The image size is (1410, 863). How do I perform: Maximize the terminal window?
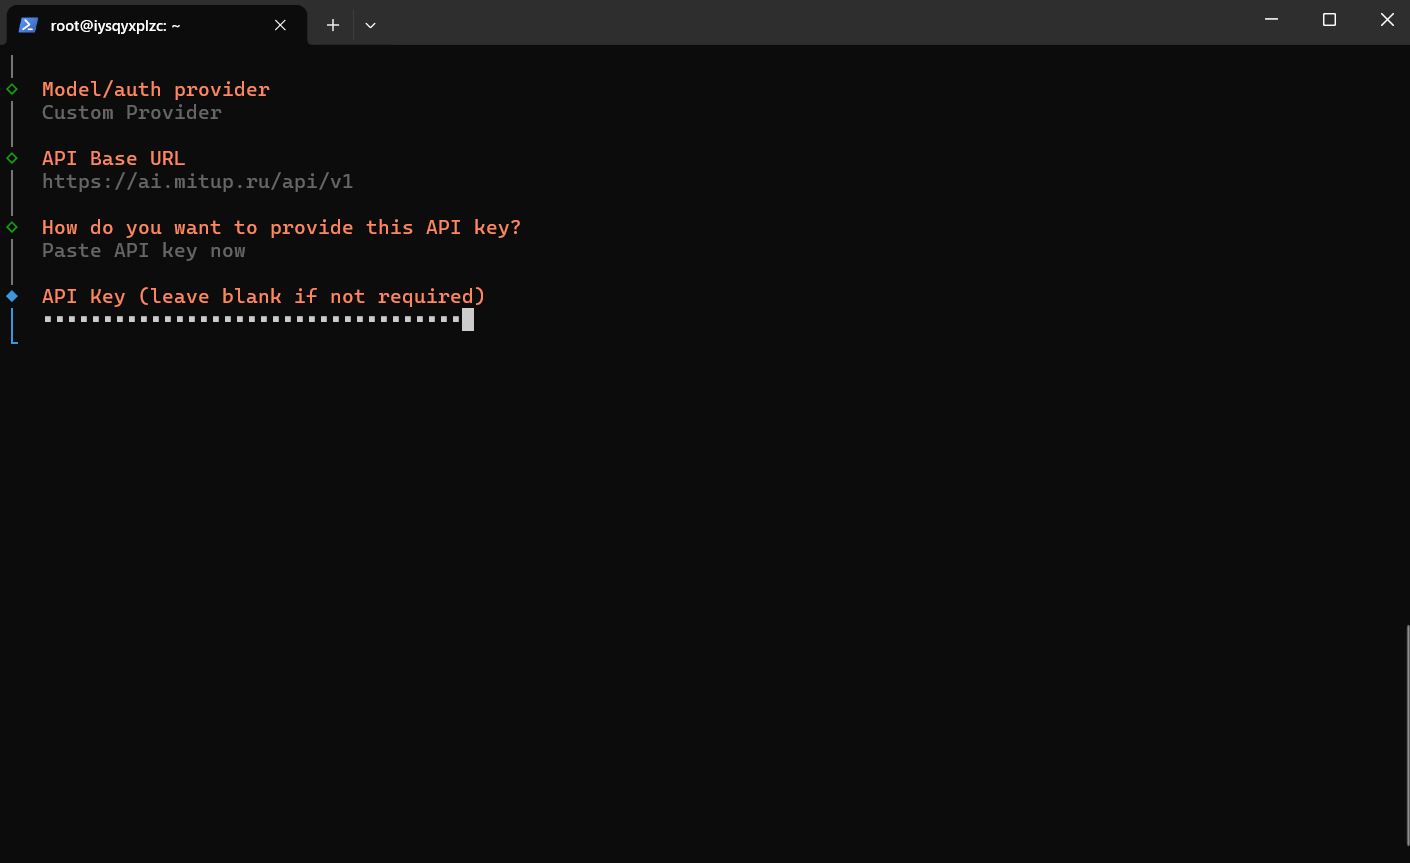(x=1329, y=19)
